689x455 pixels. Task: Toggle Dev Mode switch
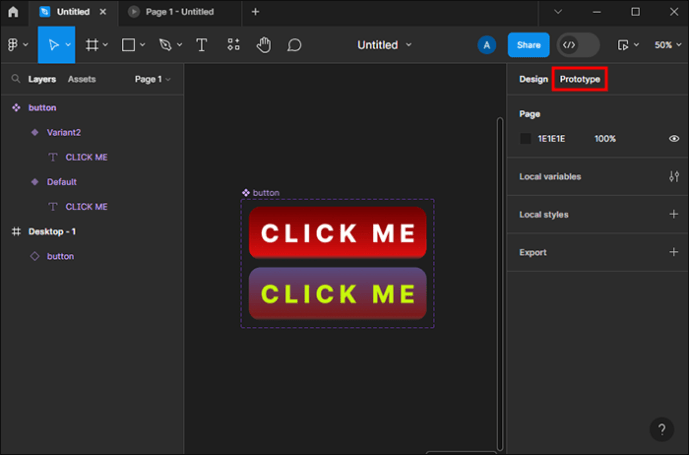click(578, 45)
